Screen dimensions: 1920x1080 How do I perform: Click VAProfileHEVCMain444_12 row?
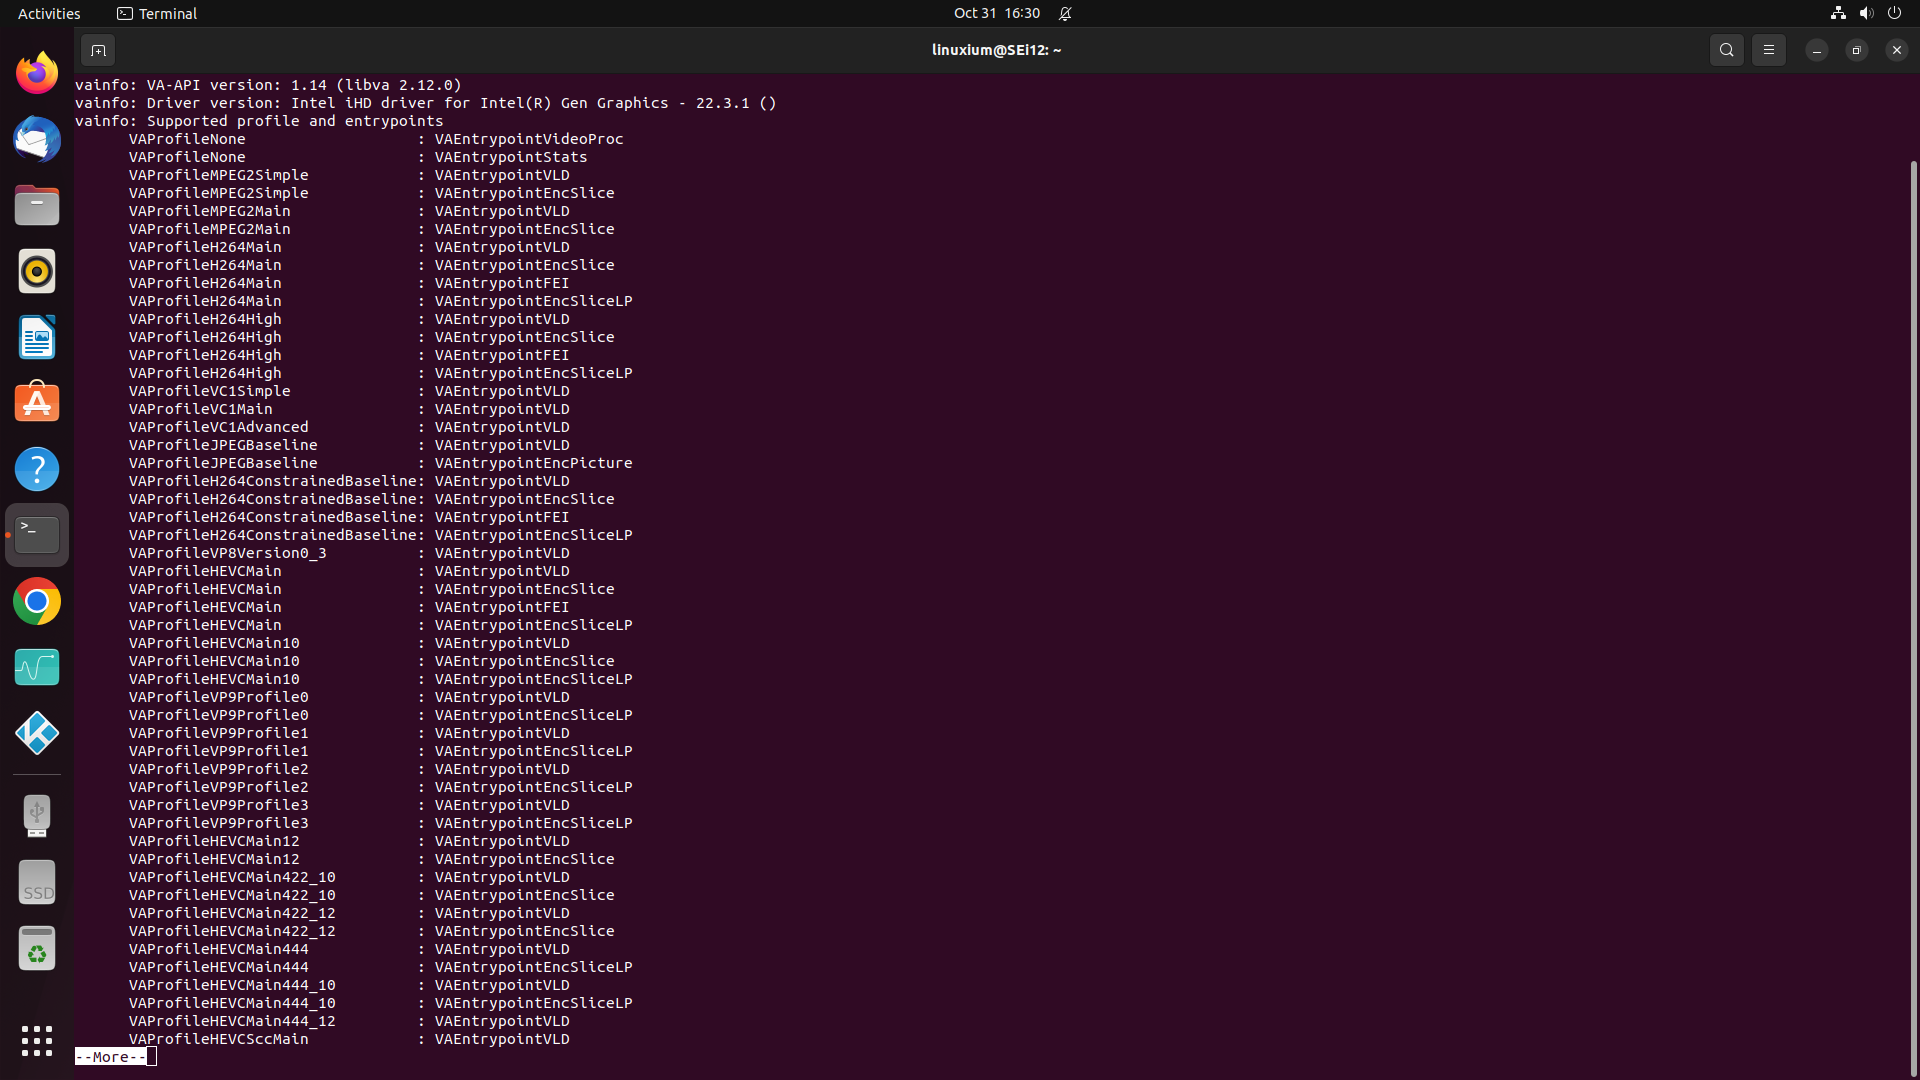349,1021
